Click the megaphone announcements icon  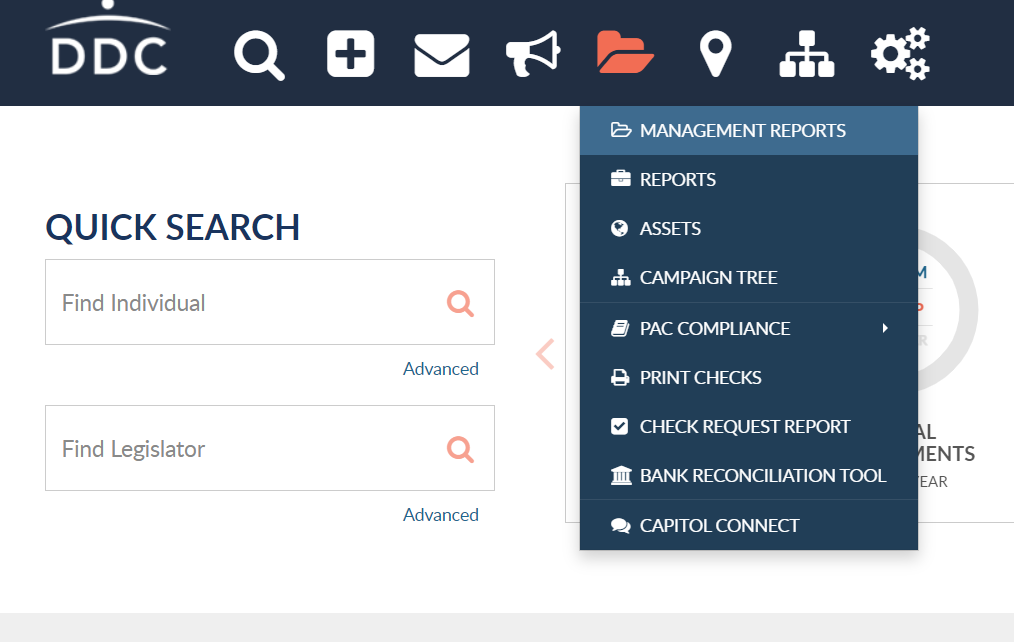[x=534, y=54]
